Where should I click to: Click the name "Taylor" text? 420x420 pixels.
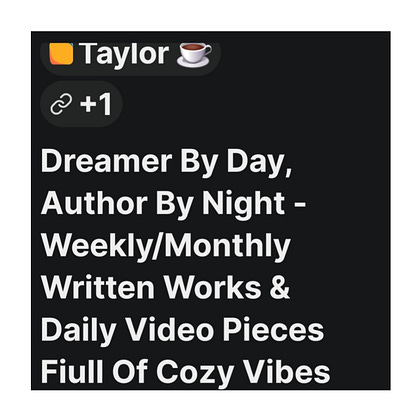[124, 54]
